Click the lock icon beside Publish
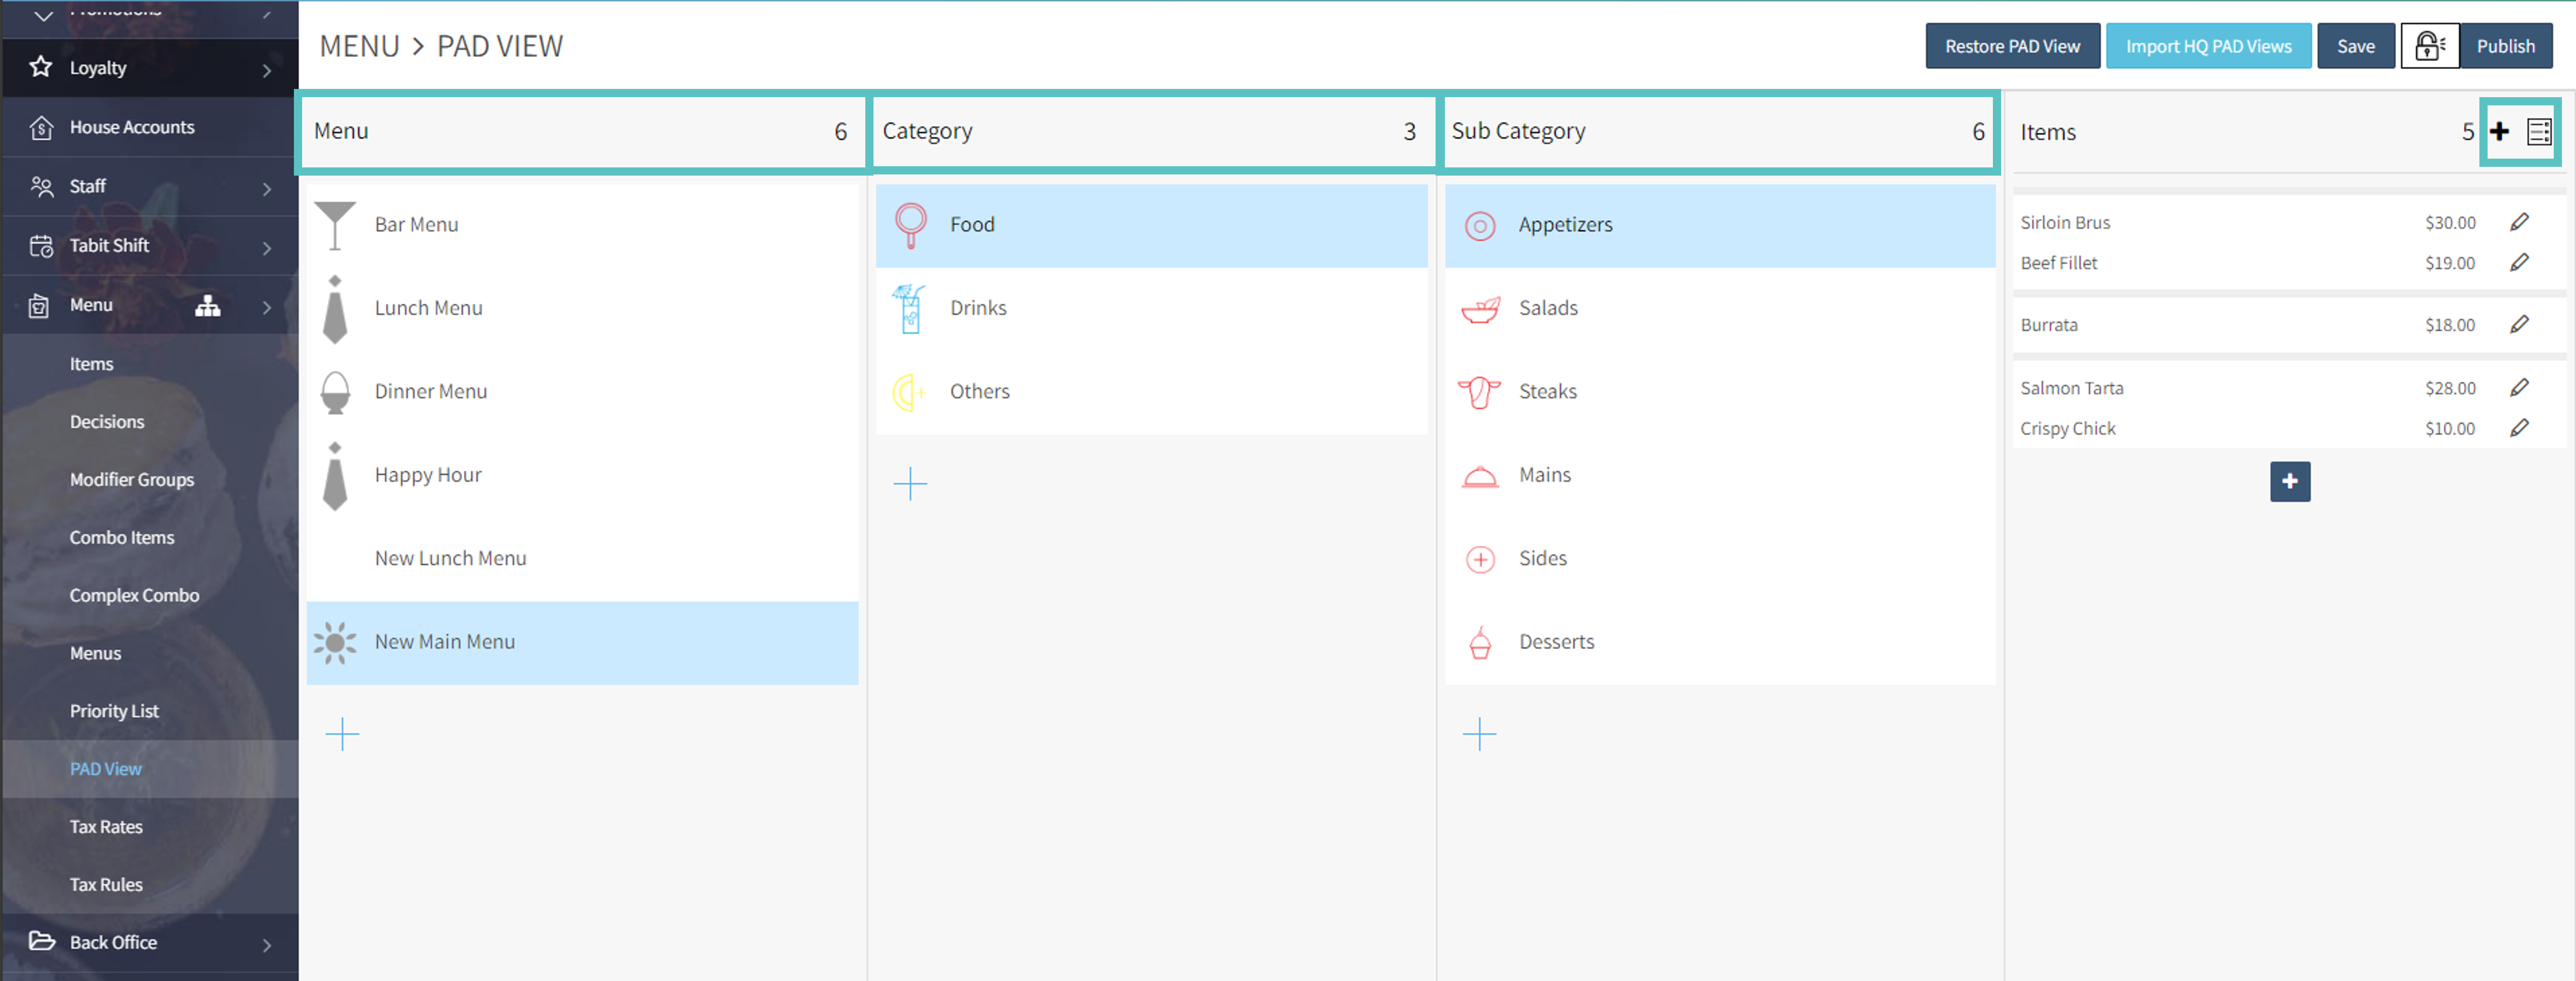This screenshot has width=2576, height=981. (x=2429, y=46)
